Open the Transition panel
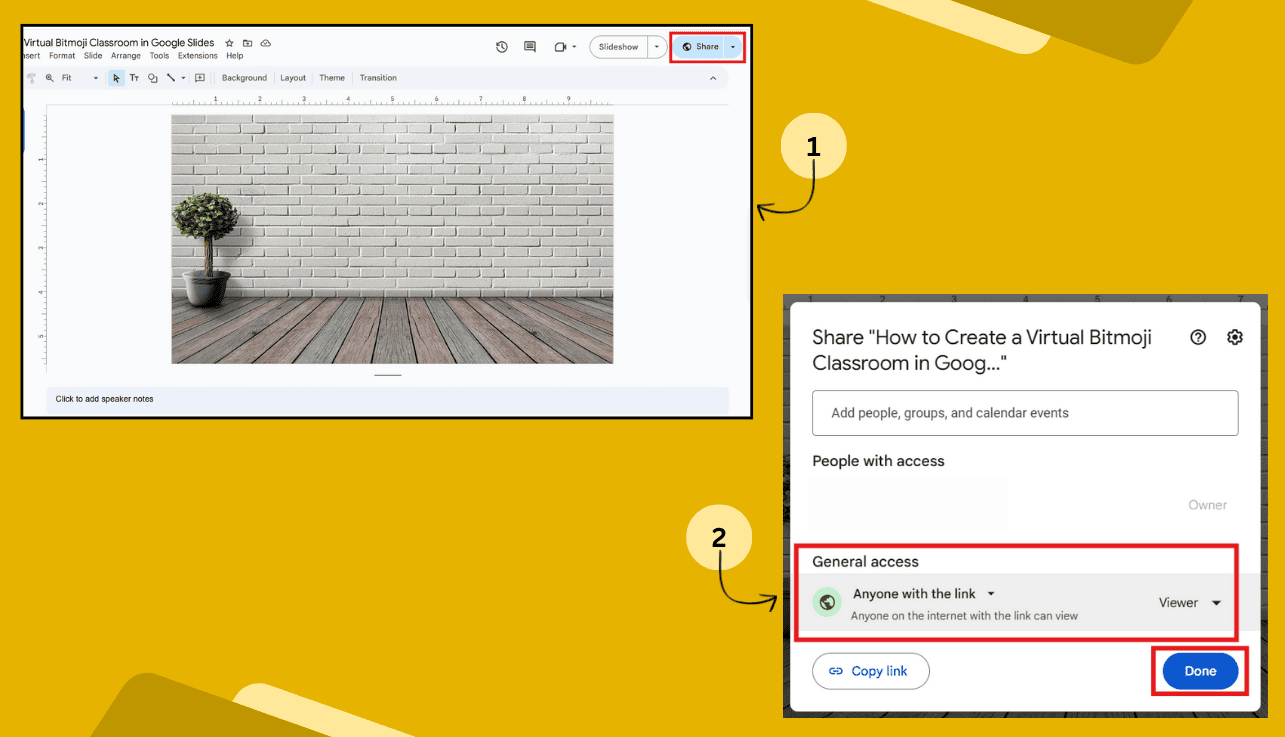1285x737 pixels. [378, 78]
